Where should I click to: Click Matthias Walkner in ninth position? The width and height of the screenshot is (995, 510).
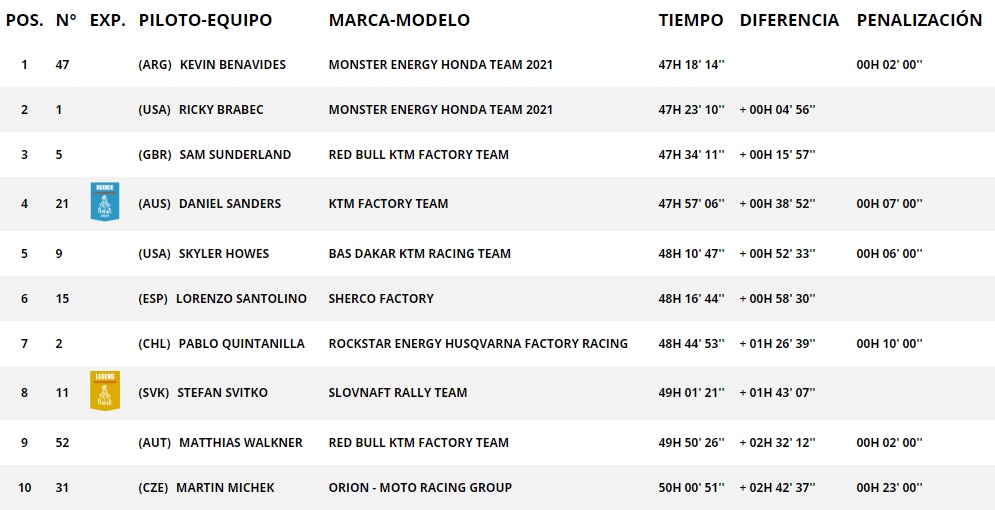pyautogui.click(x=241, y=443)
